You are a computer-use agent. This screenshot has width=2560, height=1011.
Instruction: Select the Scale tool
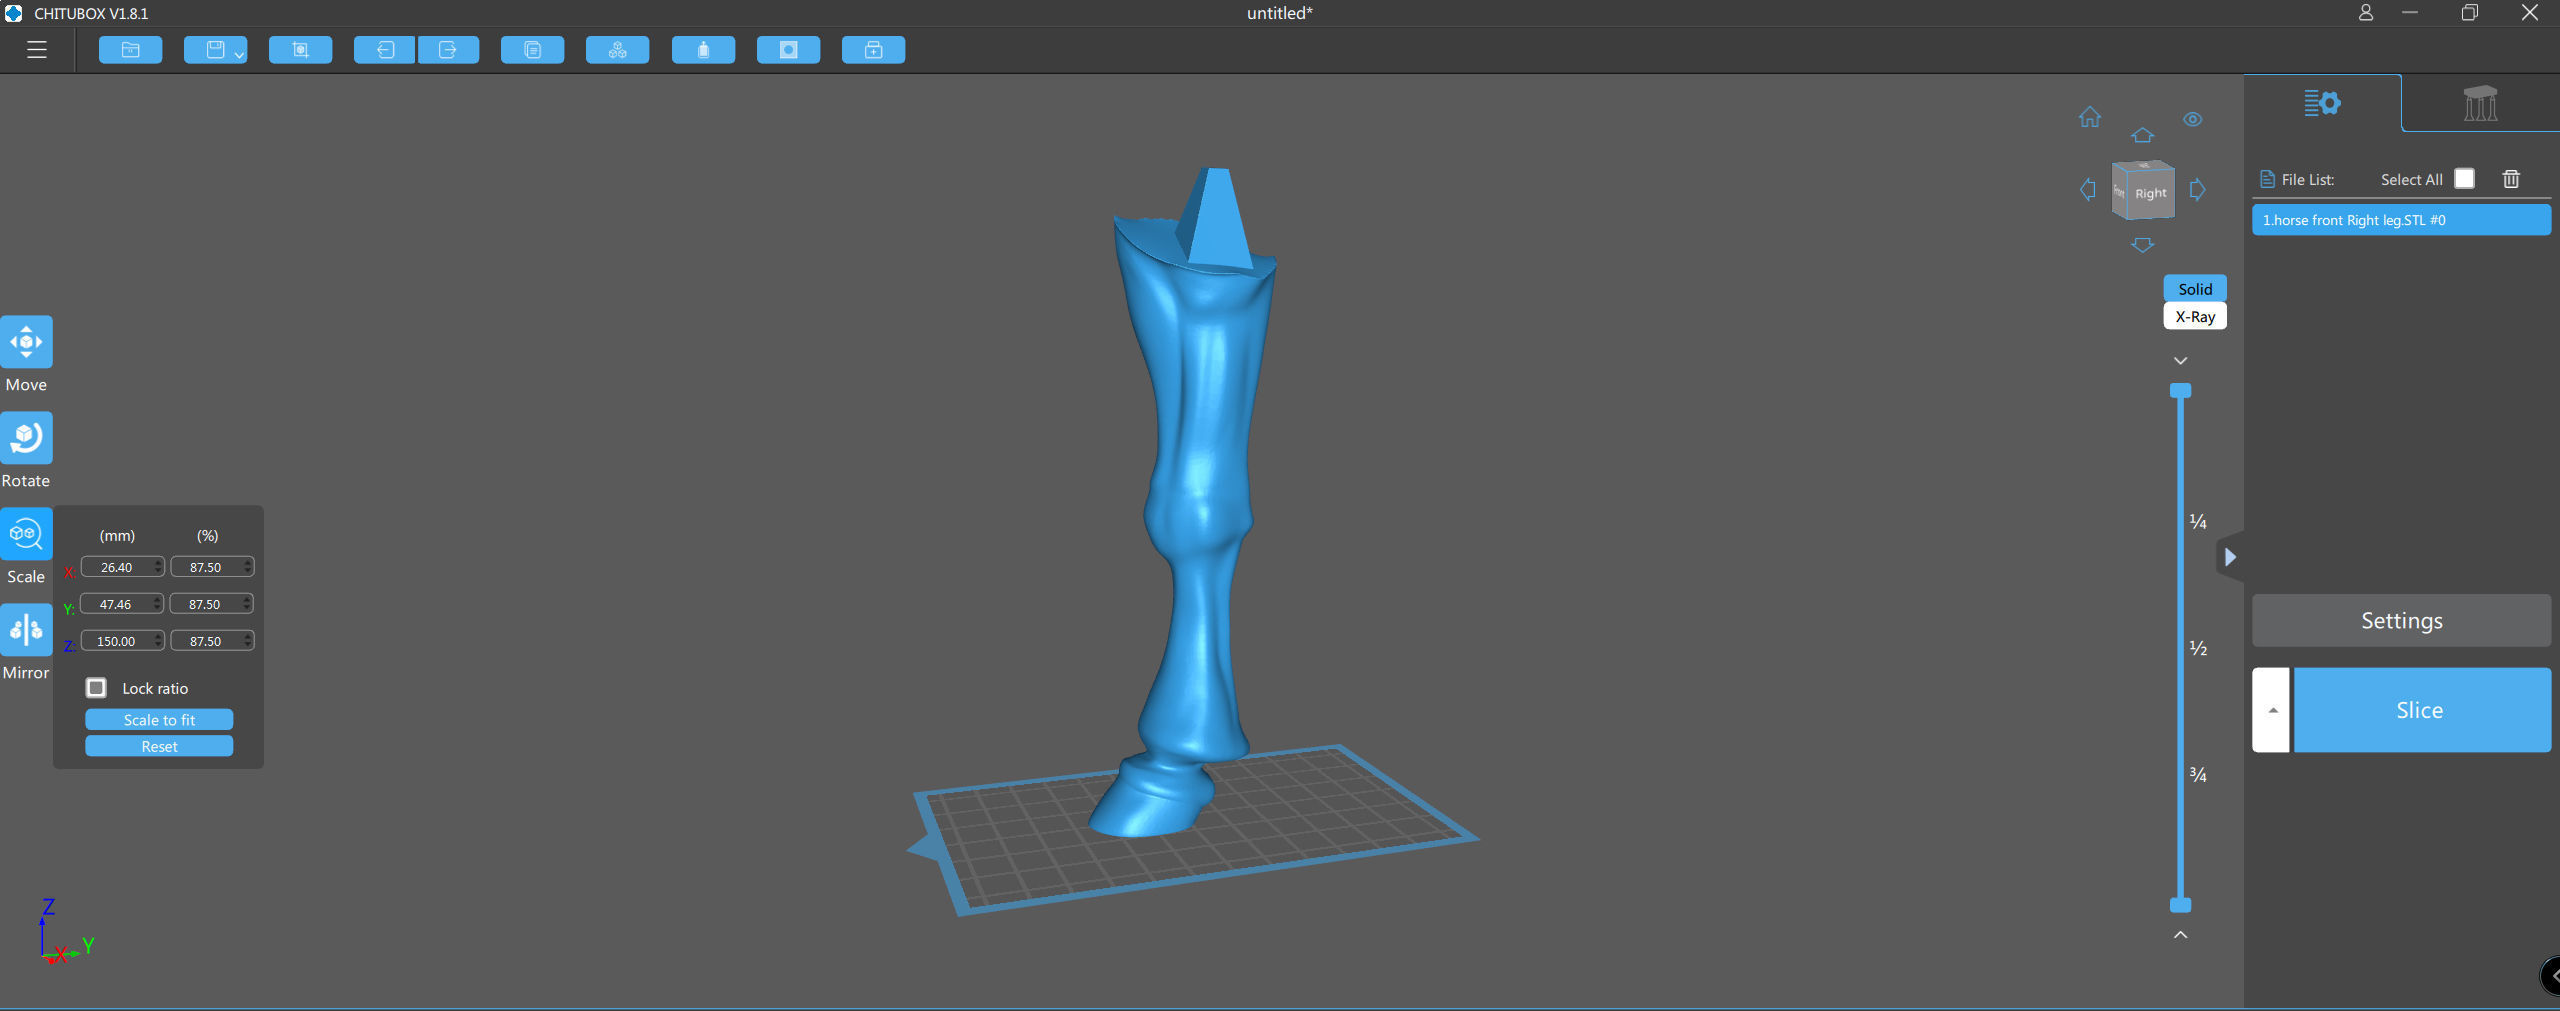(x=26, y=534)
